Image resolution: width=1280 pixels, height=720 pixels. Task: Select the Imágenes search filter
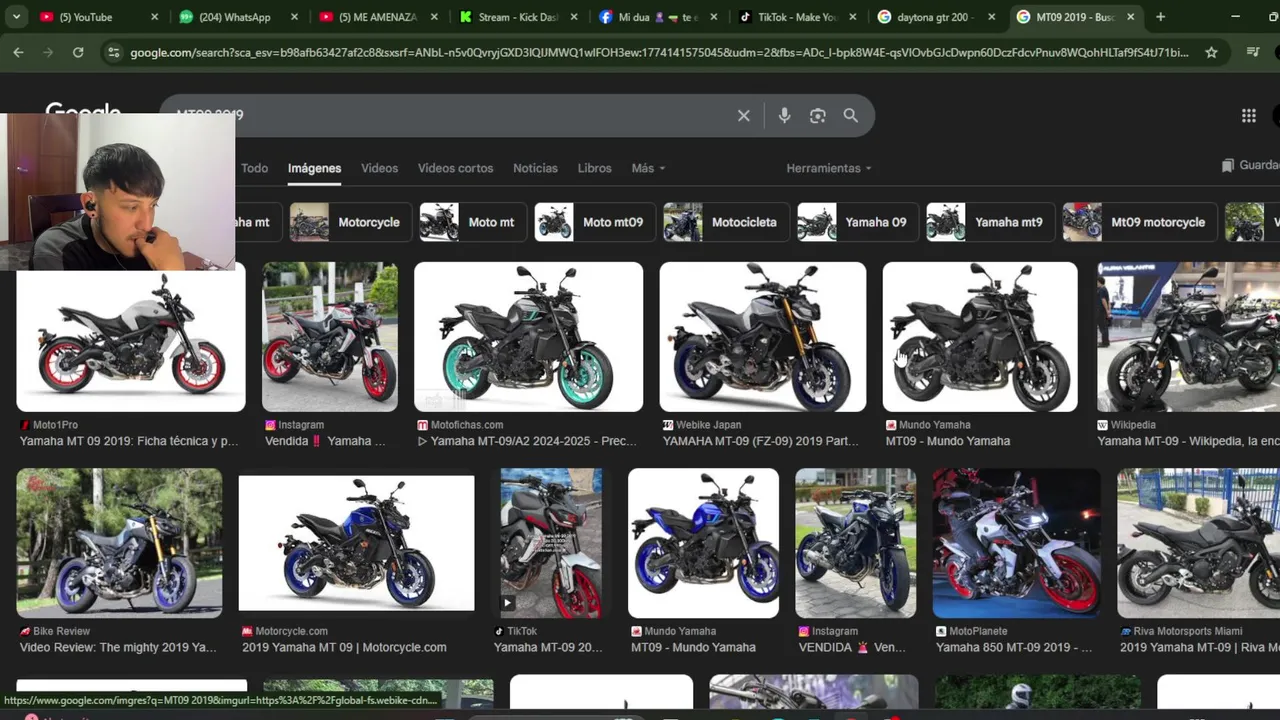point(314,168)
